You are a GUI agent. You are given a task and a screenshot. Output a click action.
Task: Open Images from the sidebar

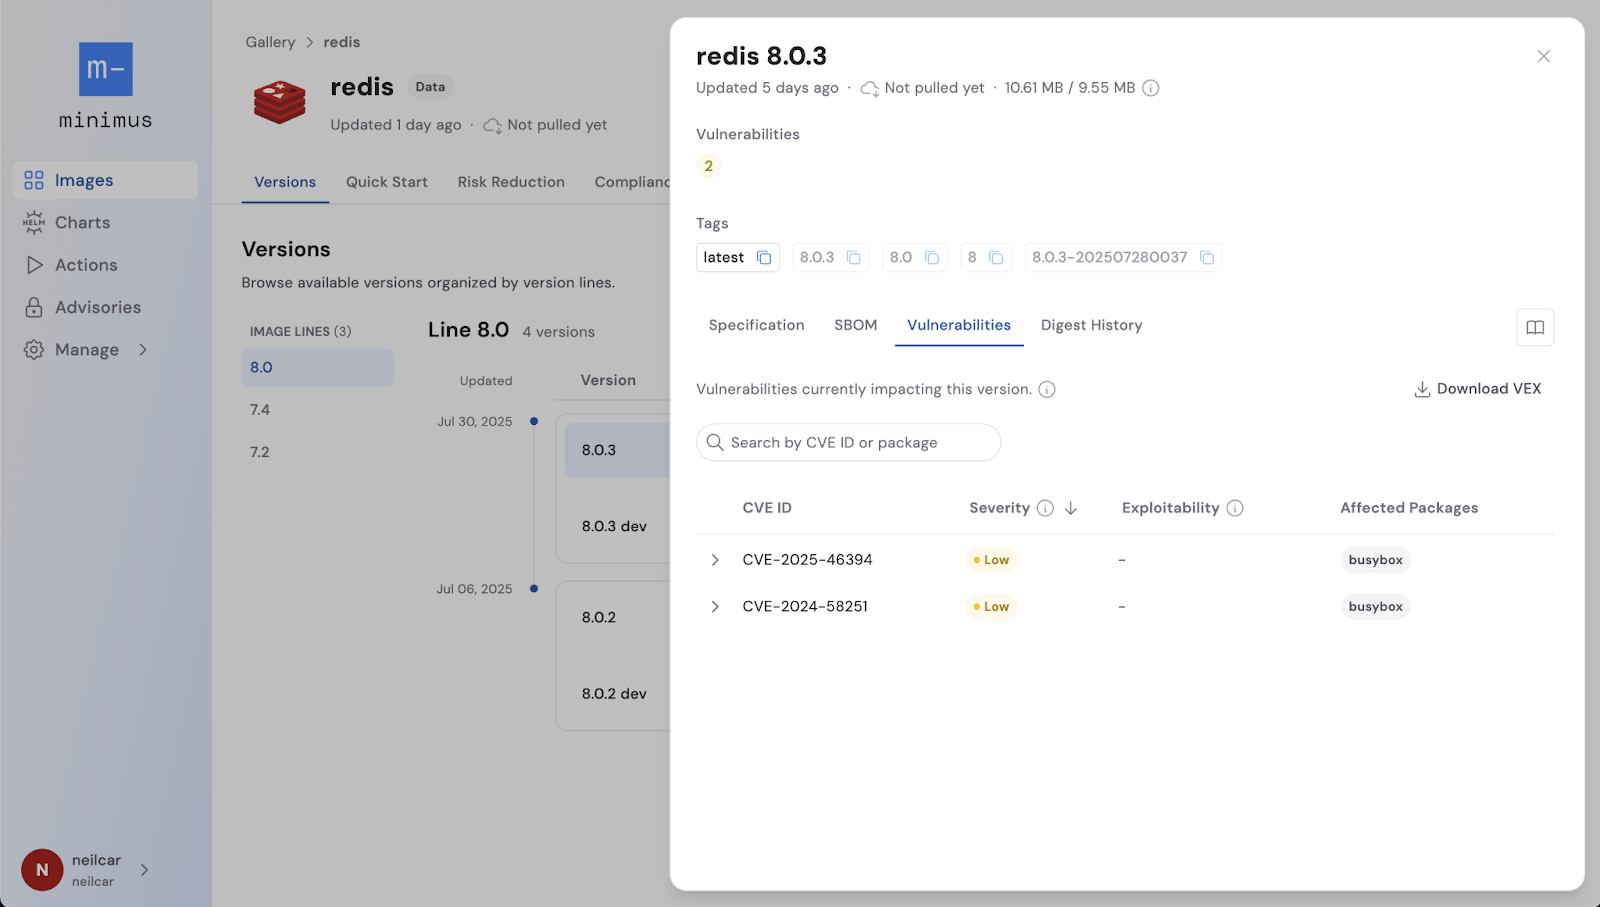(x=105, y=180)
